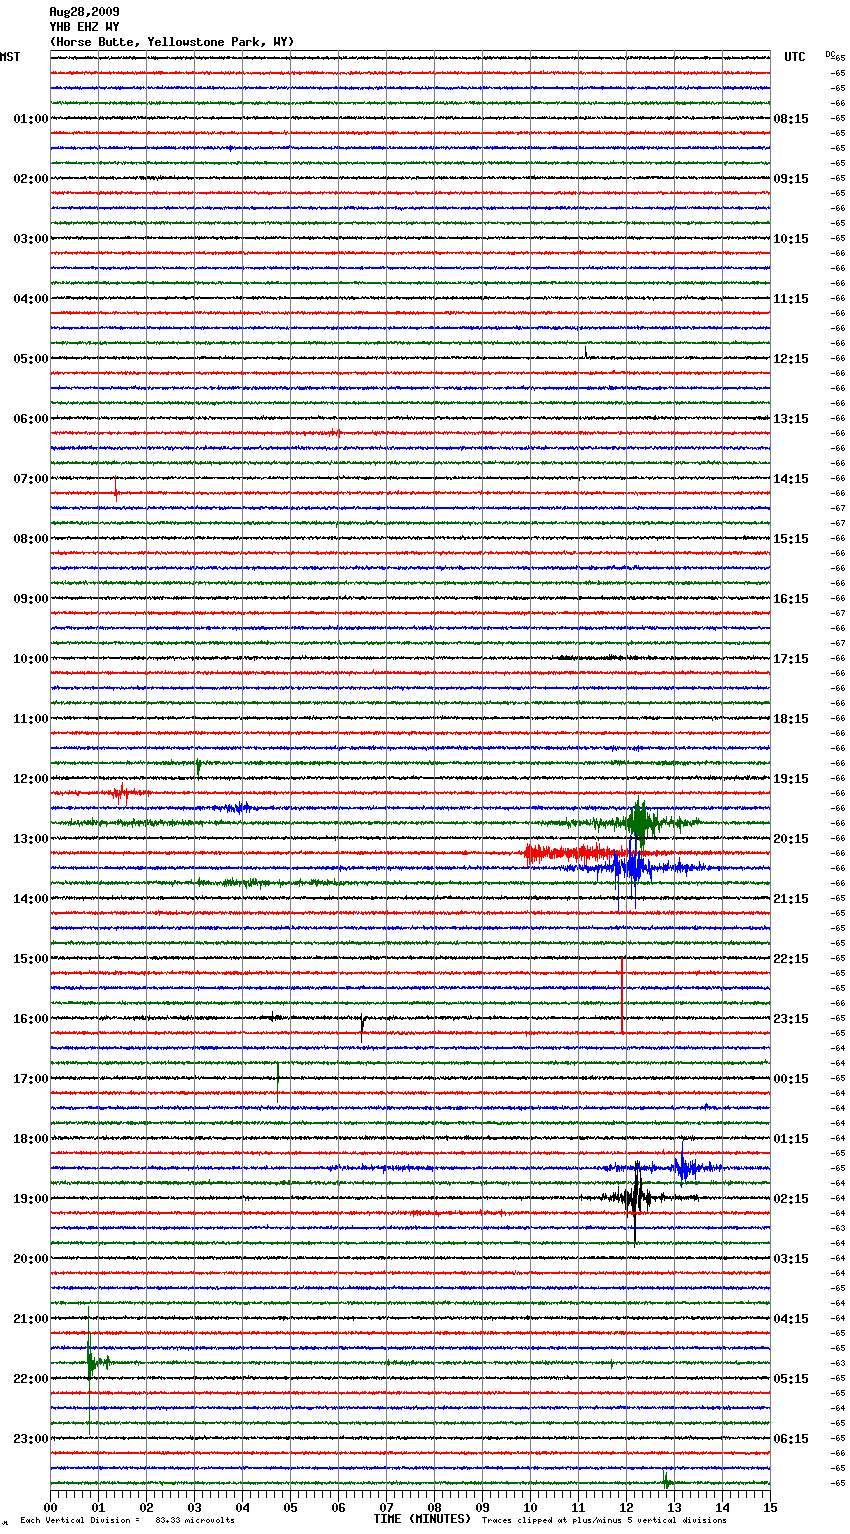Screen dimensions: 850x1534
Task: Click the 20:15 UTC time label
Action: (791, 839)
